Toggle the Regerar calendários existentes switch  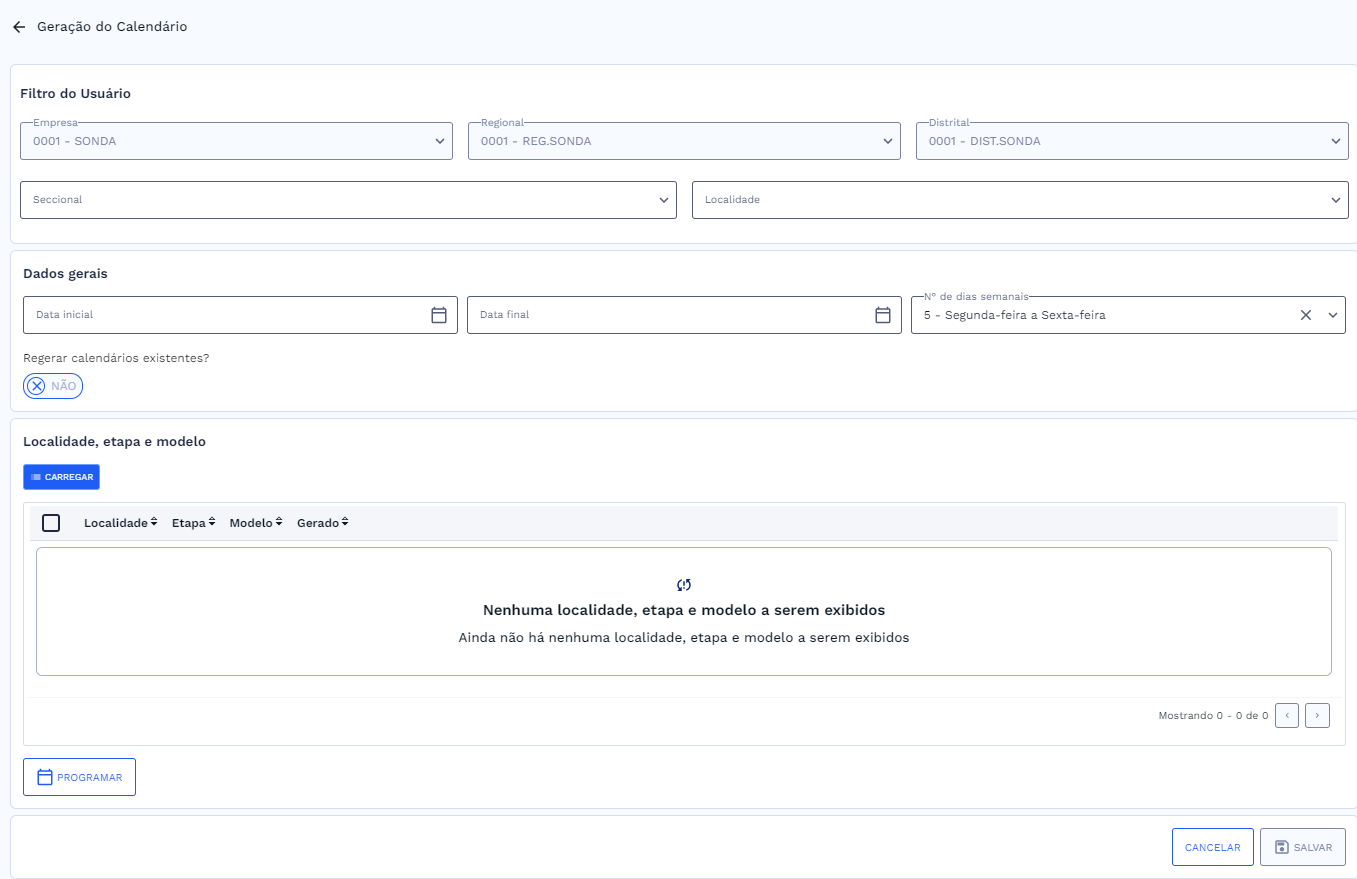(53, 386)
